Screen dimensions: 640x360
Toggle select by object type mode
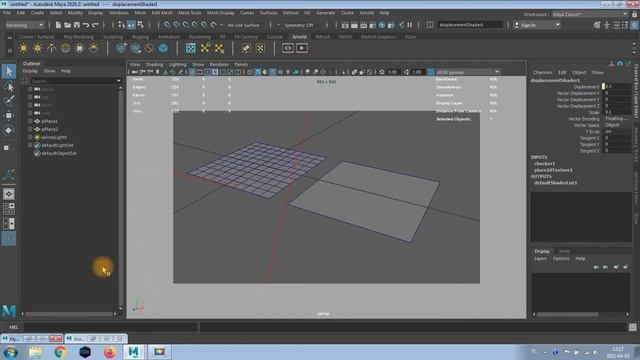tap(131, 25)
